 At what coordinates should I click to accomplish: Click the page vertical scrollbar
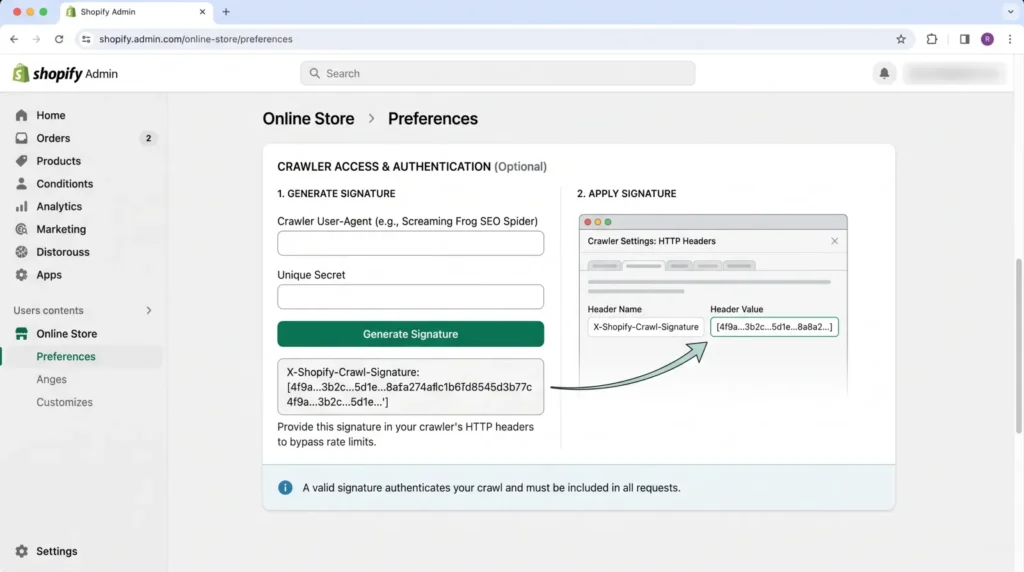pyautogui.click(x=1019, y=346)
